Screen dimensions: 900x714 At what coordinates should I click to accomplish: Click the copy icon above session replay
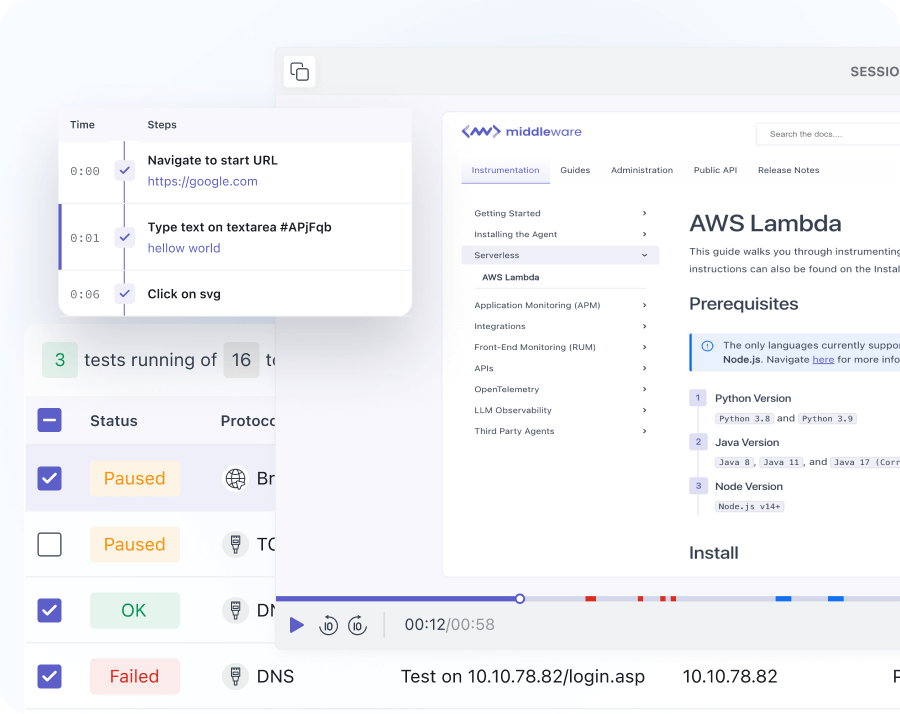[299, 71]
